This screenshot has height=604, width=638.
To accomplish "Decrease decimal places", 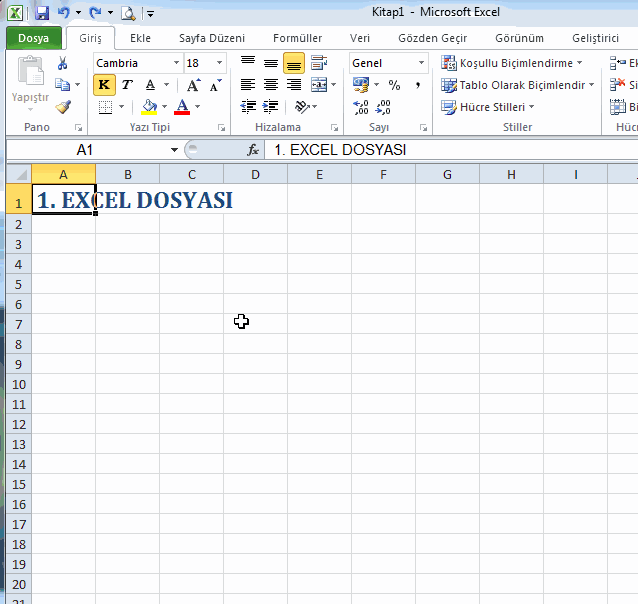I will coord(383,107).
